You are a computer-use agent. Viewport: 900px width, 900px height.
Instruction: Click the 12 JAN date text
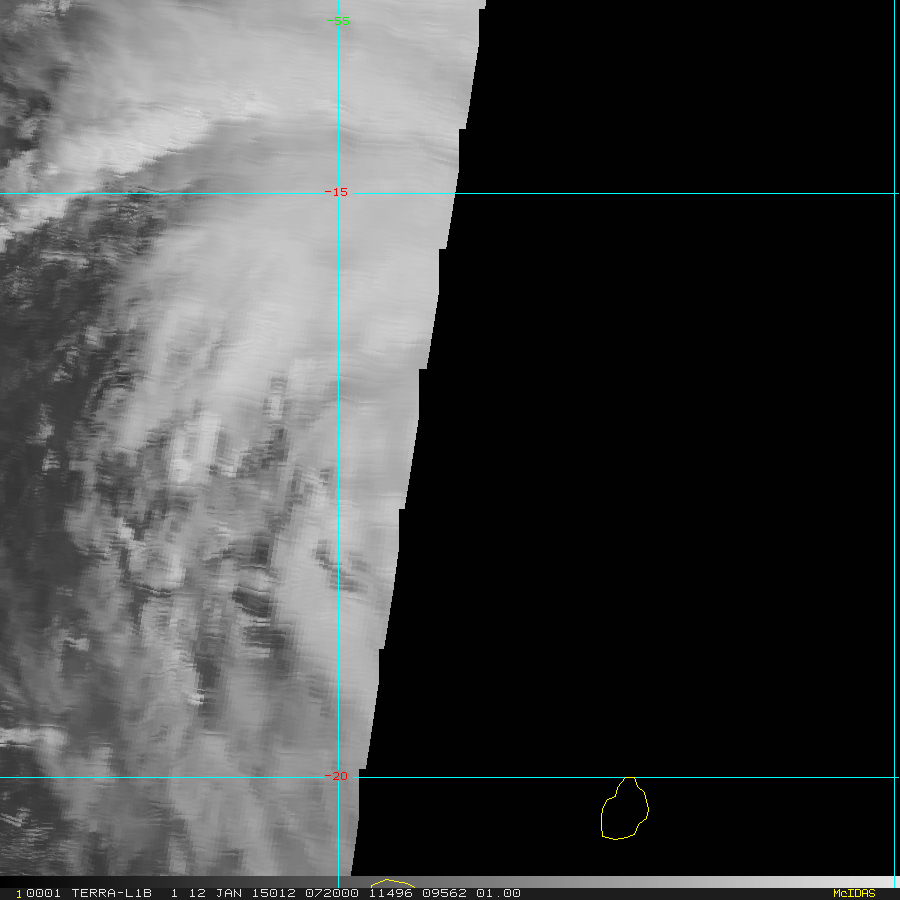(x=205, y=893)
